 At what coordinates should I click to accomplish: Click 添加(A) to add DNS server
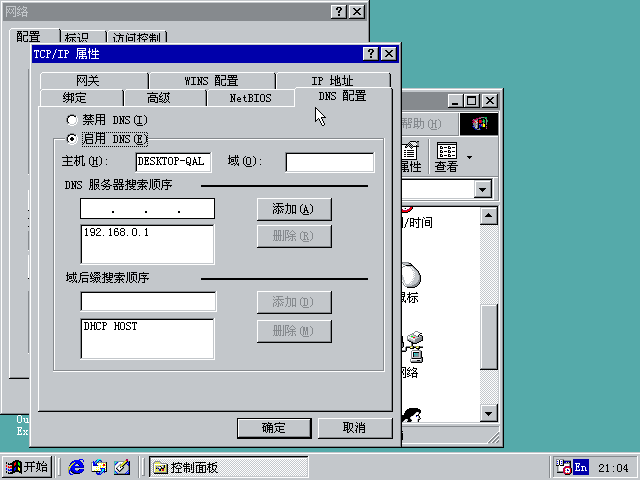(x=294, y=209)
